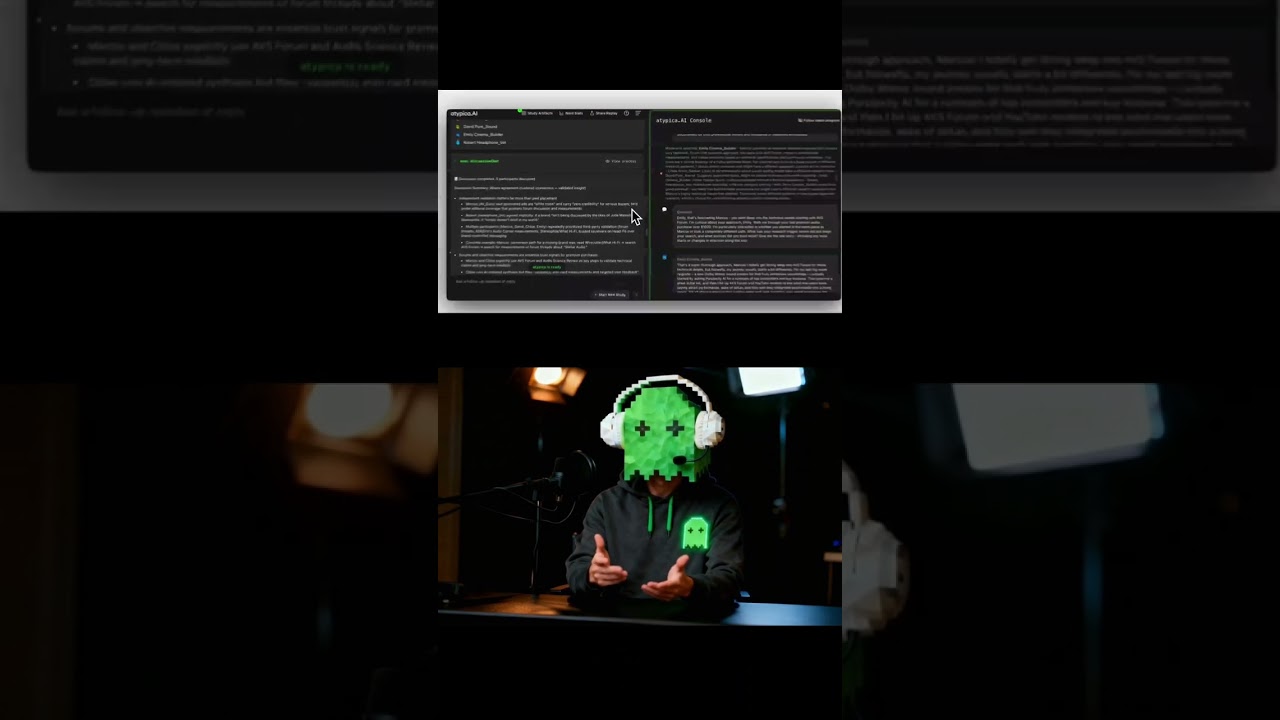1280x720 pixels.
Task: Toggle Follow latest progress in the console
Action: [x=818, y=120]
